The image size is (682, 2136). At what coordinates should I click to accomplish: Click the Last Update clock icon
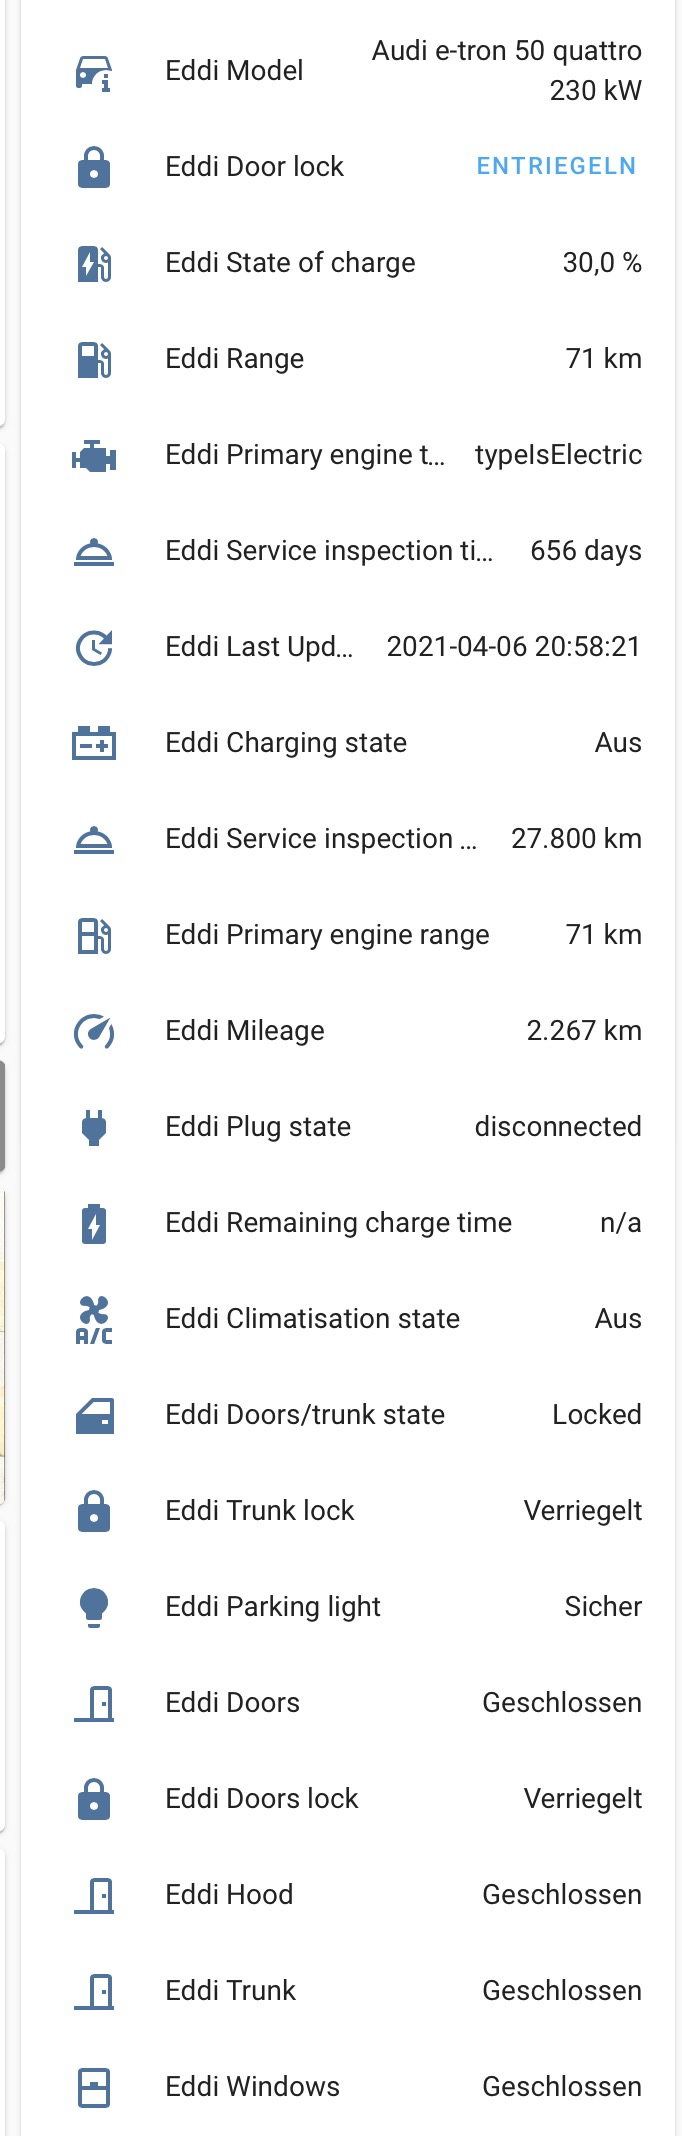click(94, 647)
